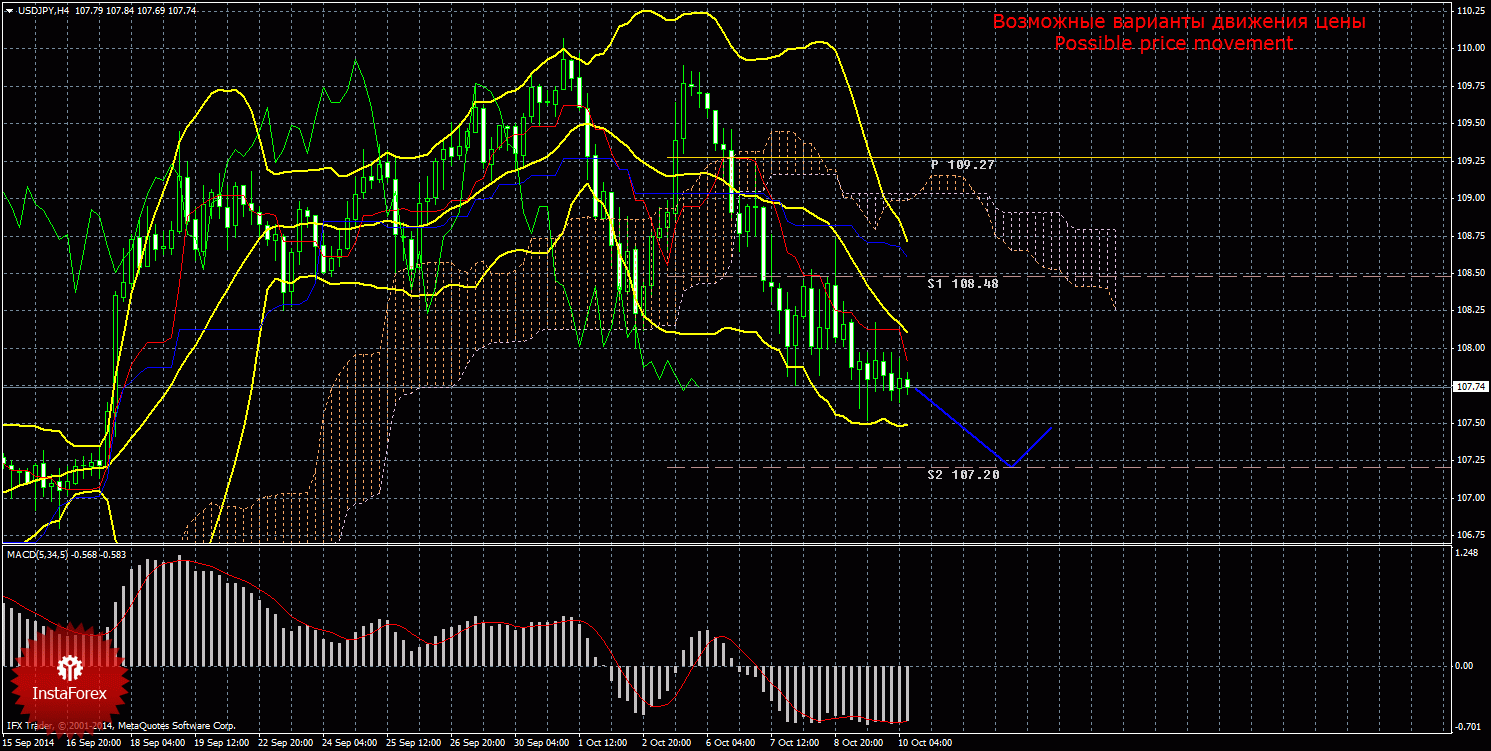Click the '18 Sep 04:00' time axis label
Viewport: 1491px width, 751px height.
coord(157,743)
